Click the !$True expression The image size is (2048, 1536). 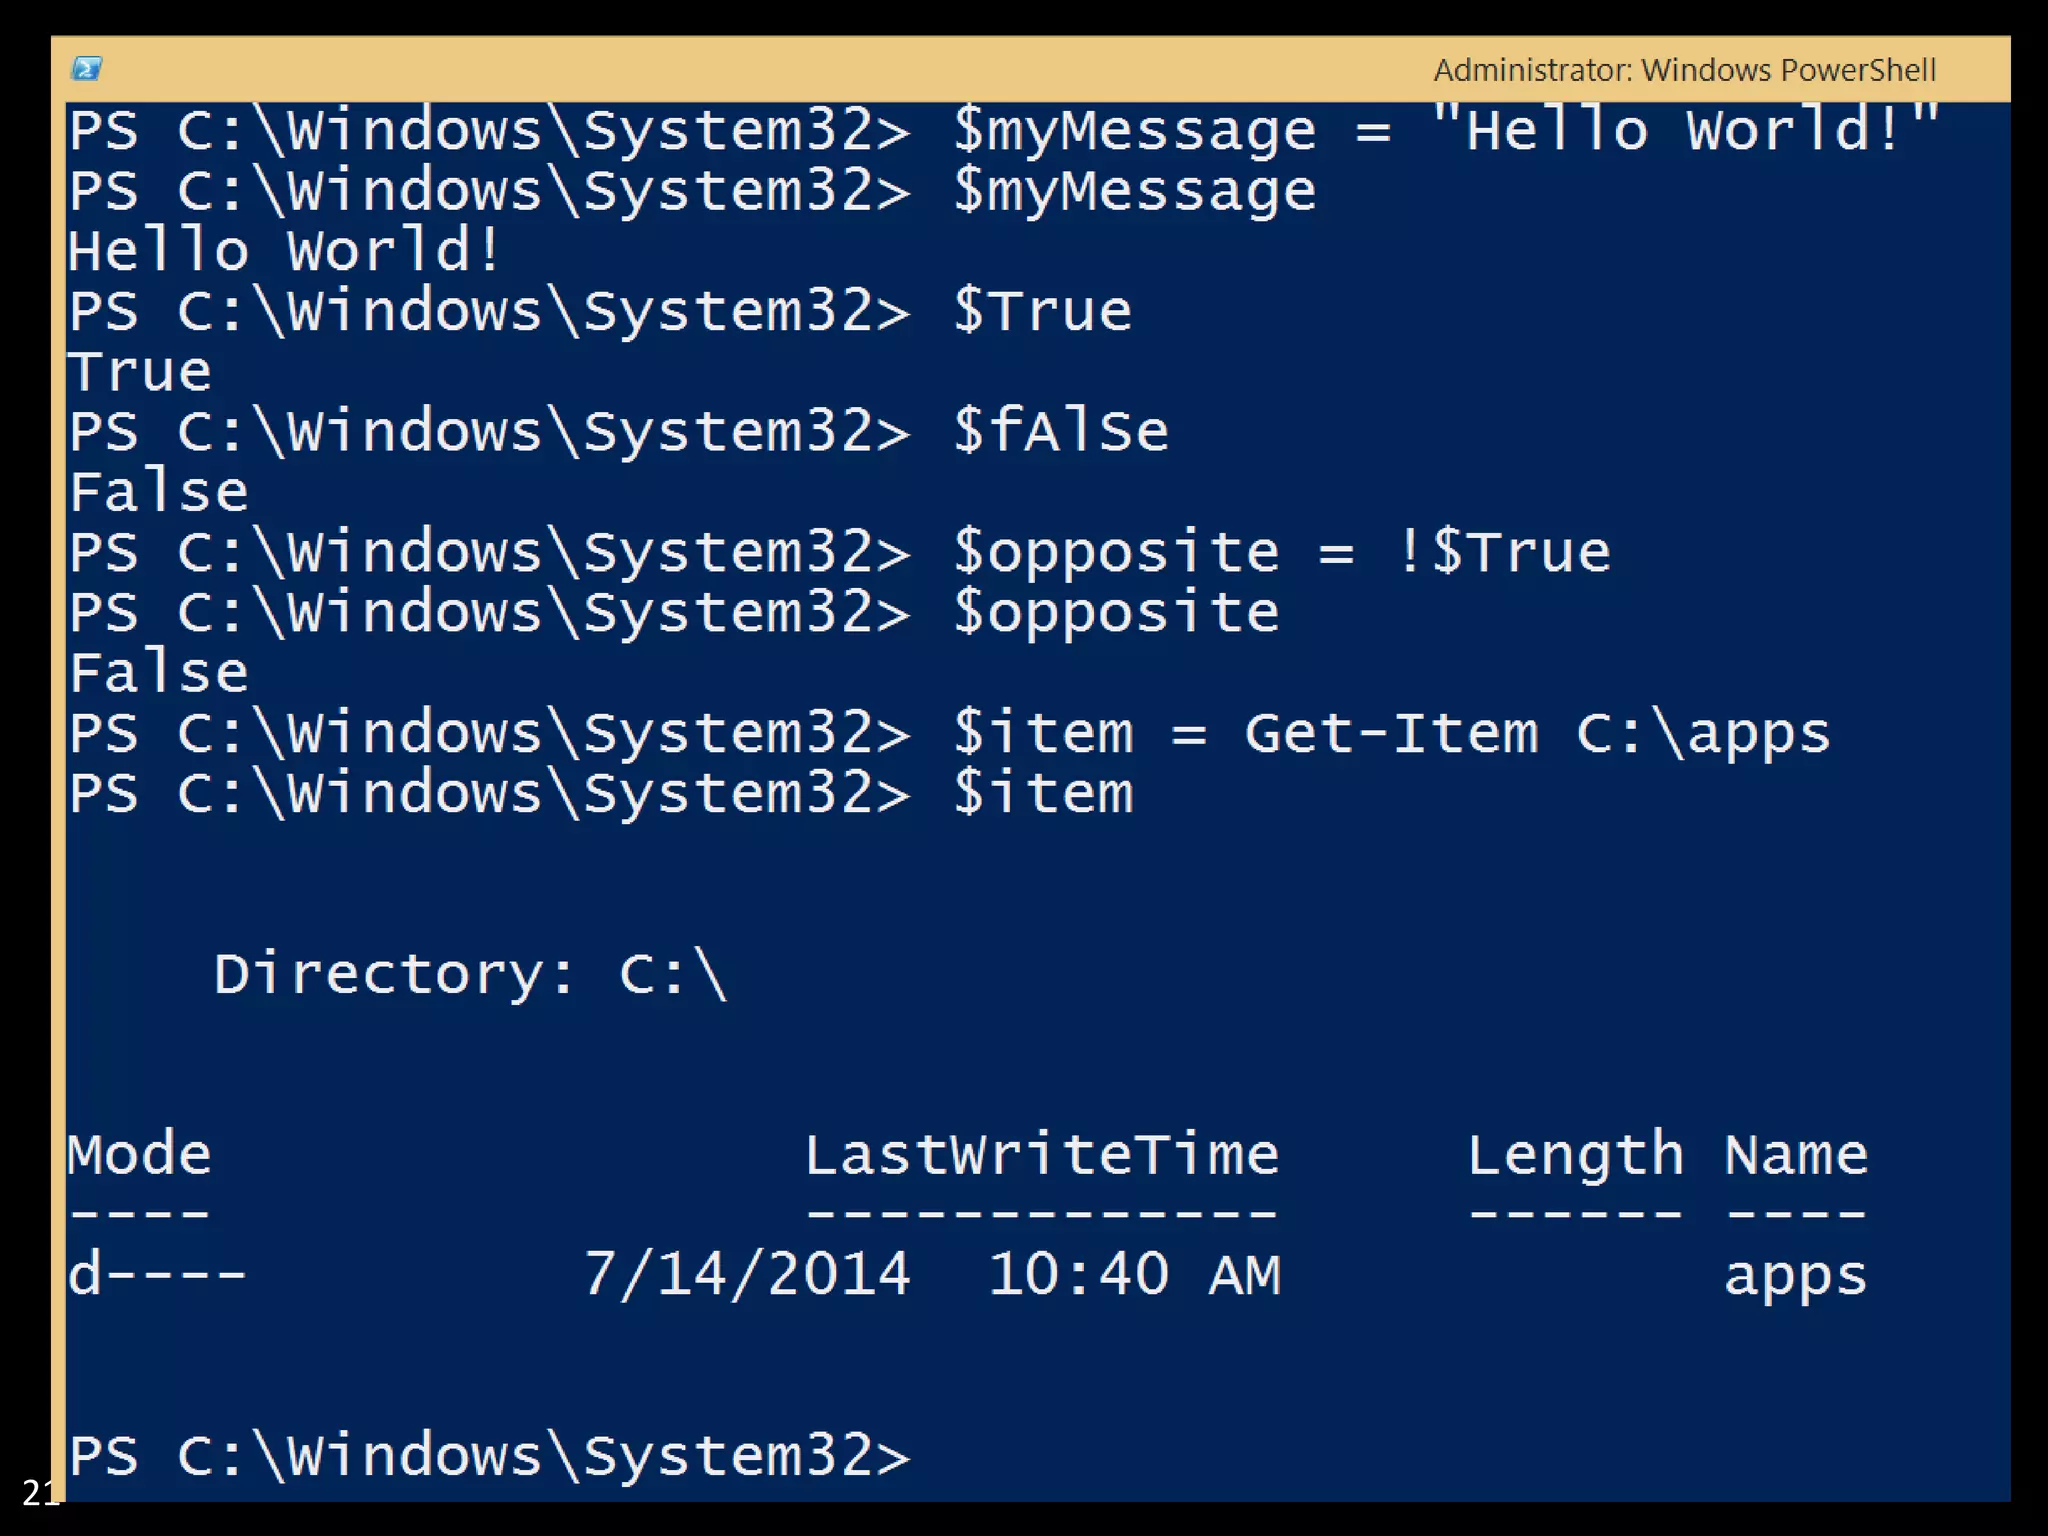tap(1502, 552)
